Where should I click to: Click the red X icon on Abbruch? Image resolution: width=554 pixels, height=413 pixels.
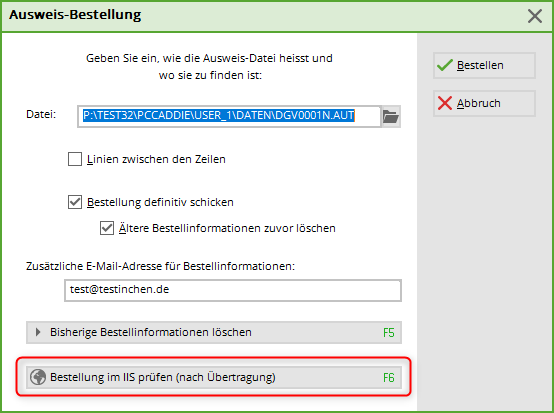pos(444,103)
